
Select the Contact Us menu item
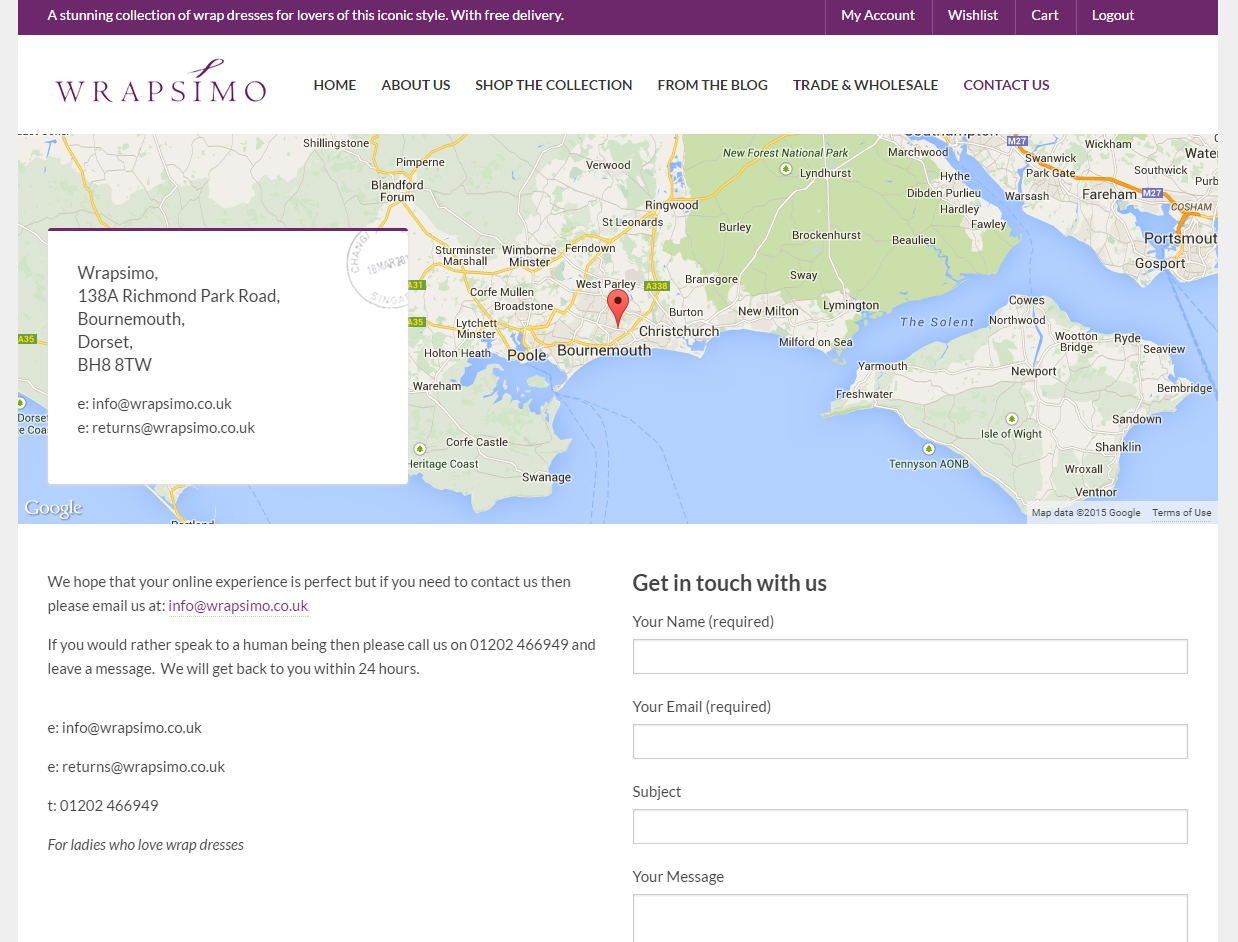[1006, 85]
